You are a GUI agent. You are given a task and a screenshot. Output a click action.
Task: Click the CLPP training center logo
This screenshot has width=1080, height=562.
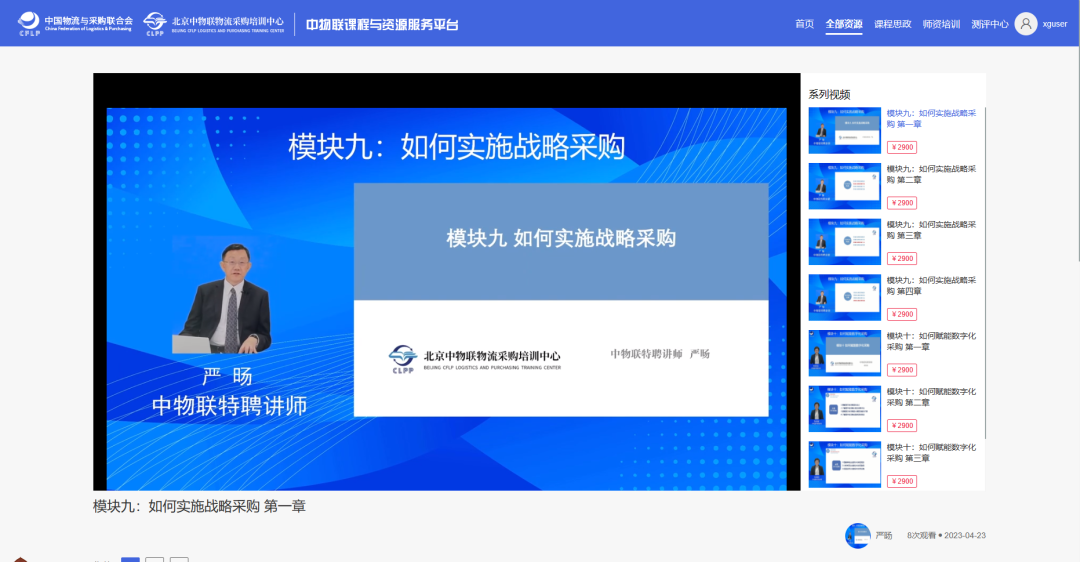[214, 24]
